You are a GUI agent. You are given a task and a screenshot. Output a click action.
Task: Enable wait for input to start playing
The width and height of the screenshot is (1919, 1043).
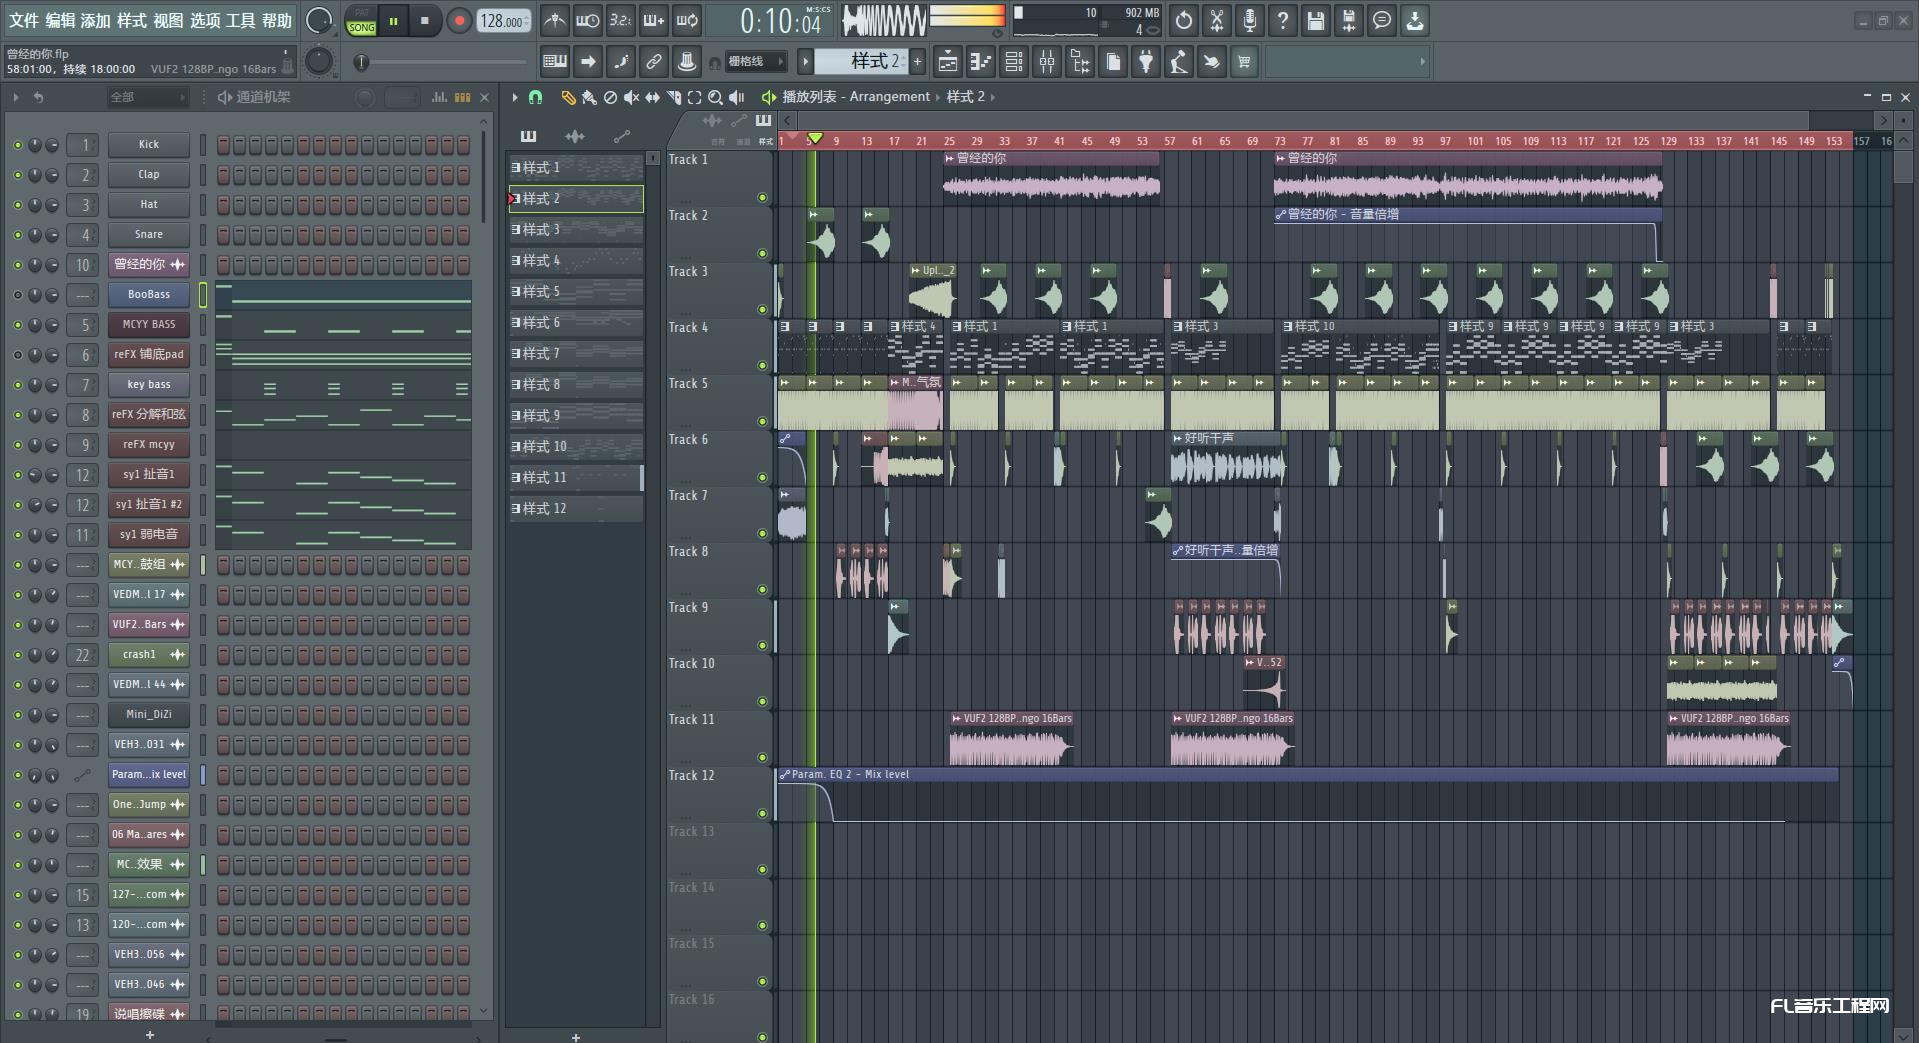click(587, 20)
